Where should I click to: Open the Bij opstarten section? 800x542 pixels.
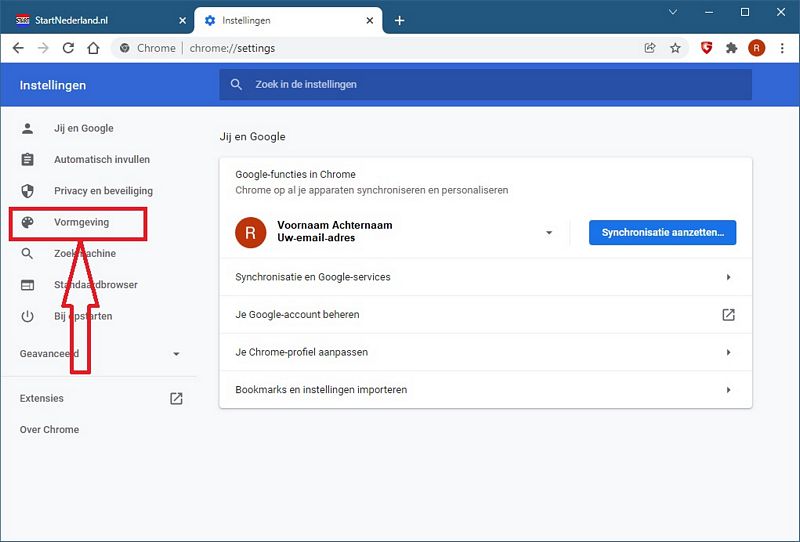point(83,316)
